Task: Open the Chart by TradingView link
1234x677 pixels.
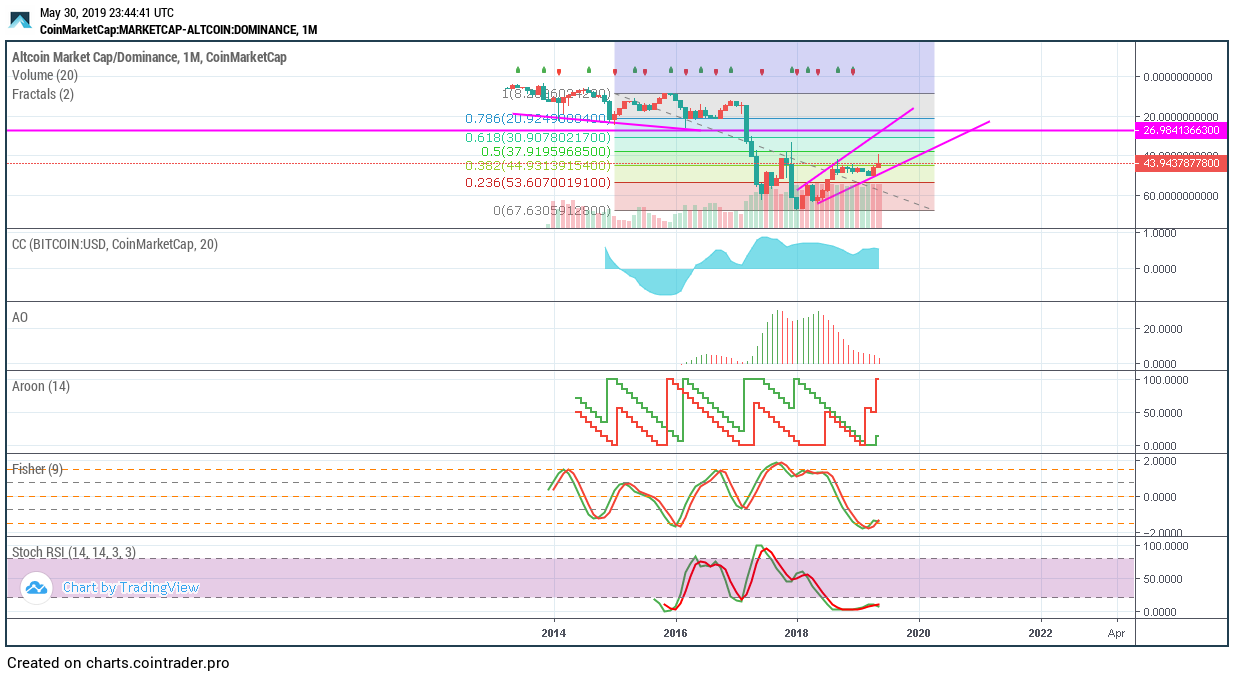Action: 130,588
